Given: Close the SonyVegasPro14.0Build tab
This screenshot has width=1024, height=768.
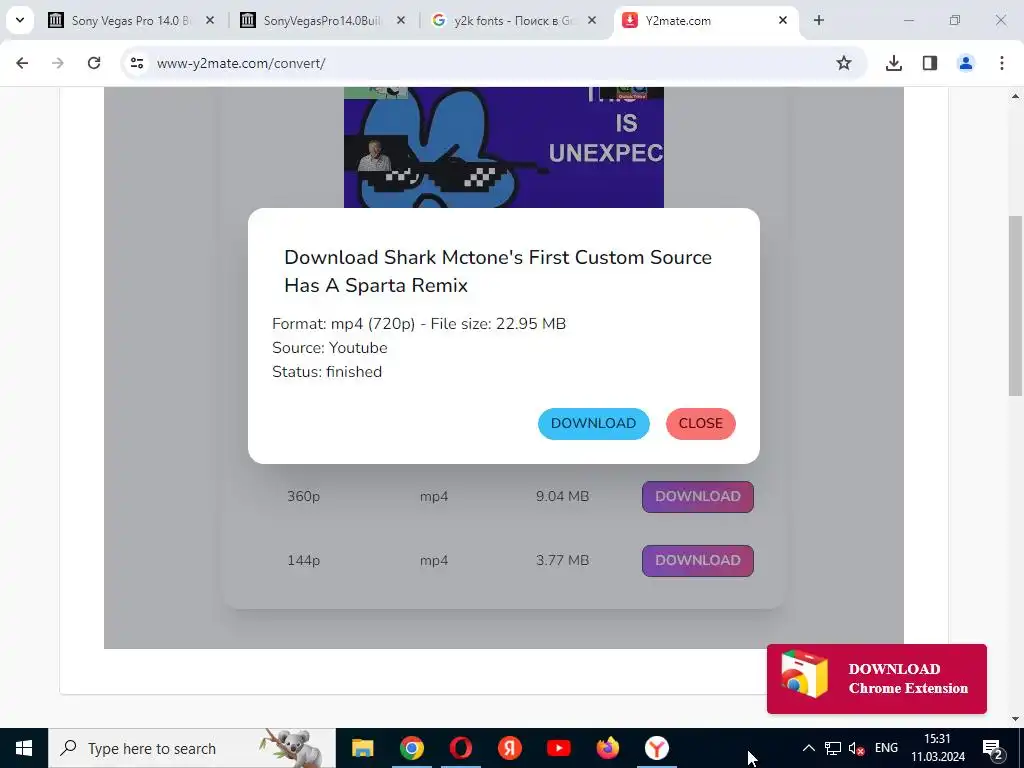Looking at the screenshot, I should click(401, 20).
